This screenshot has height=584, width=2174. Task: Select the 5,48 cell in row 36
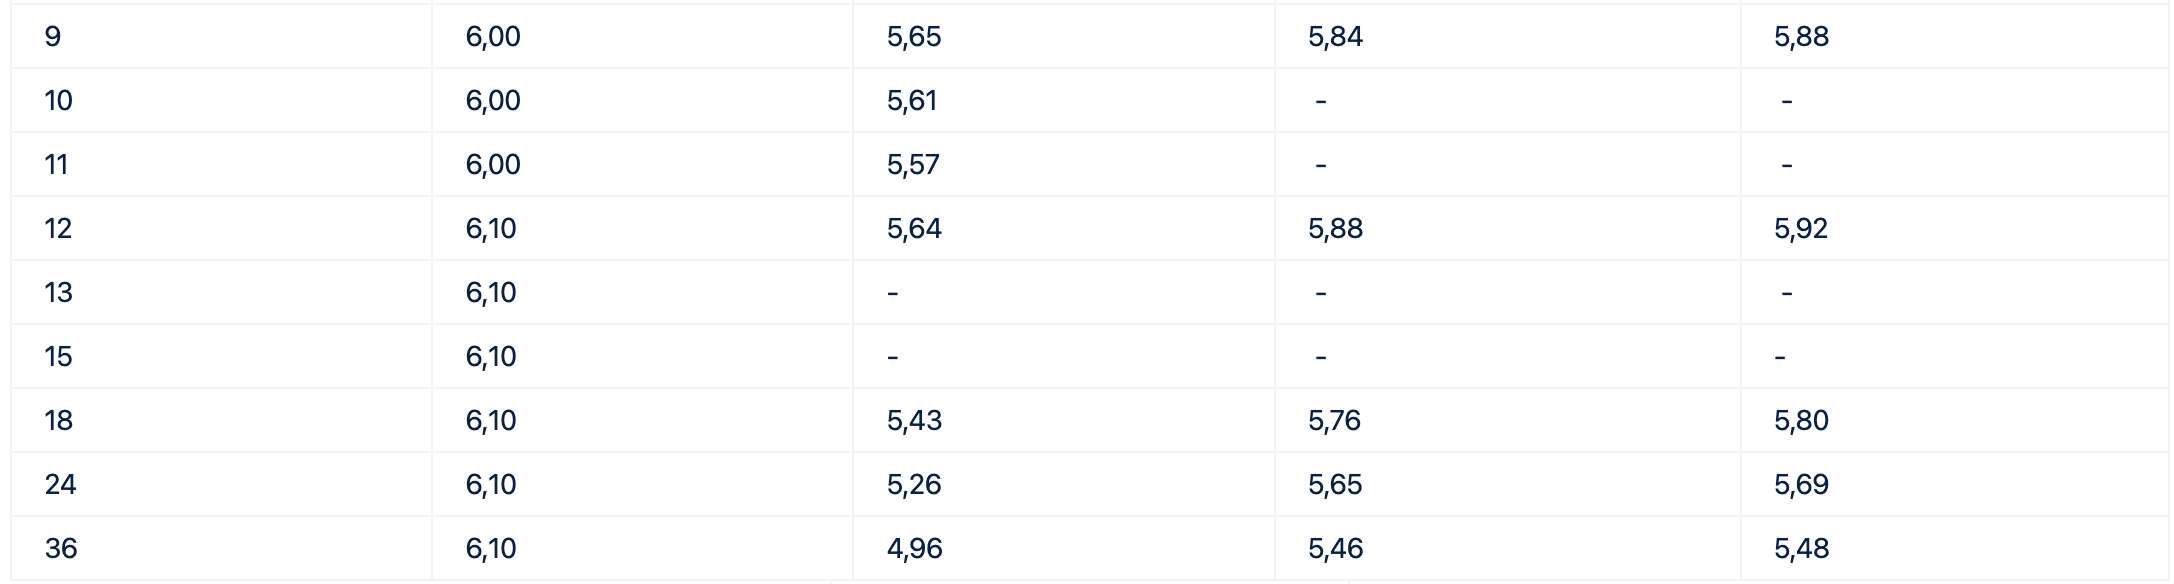tap(1801, 549)
